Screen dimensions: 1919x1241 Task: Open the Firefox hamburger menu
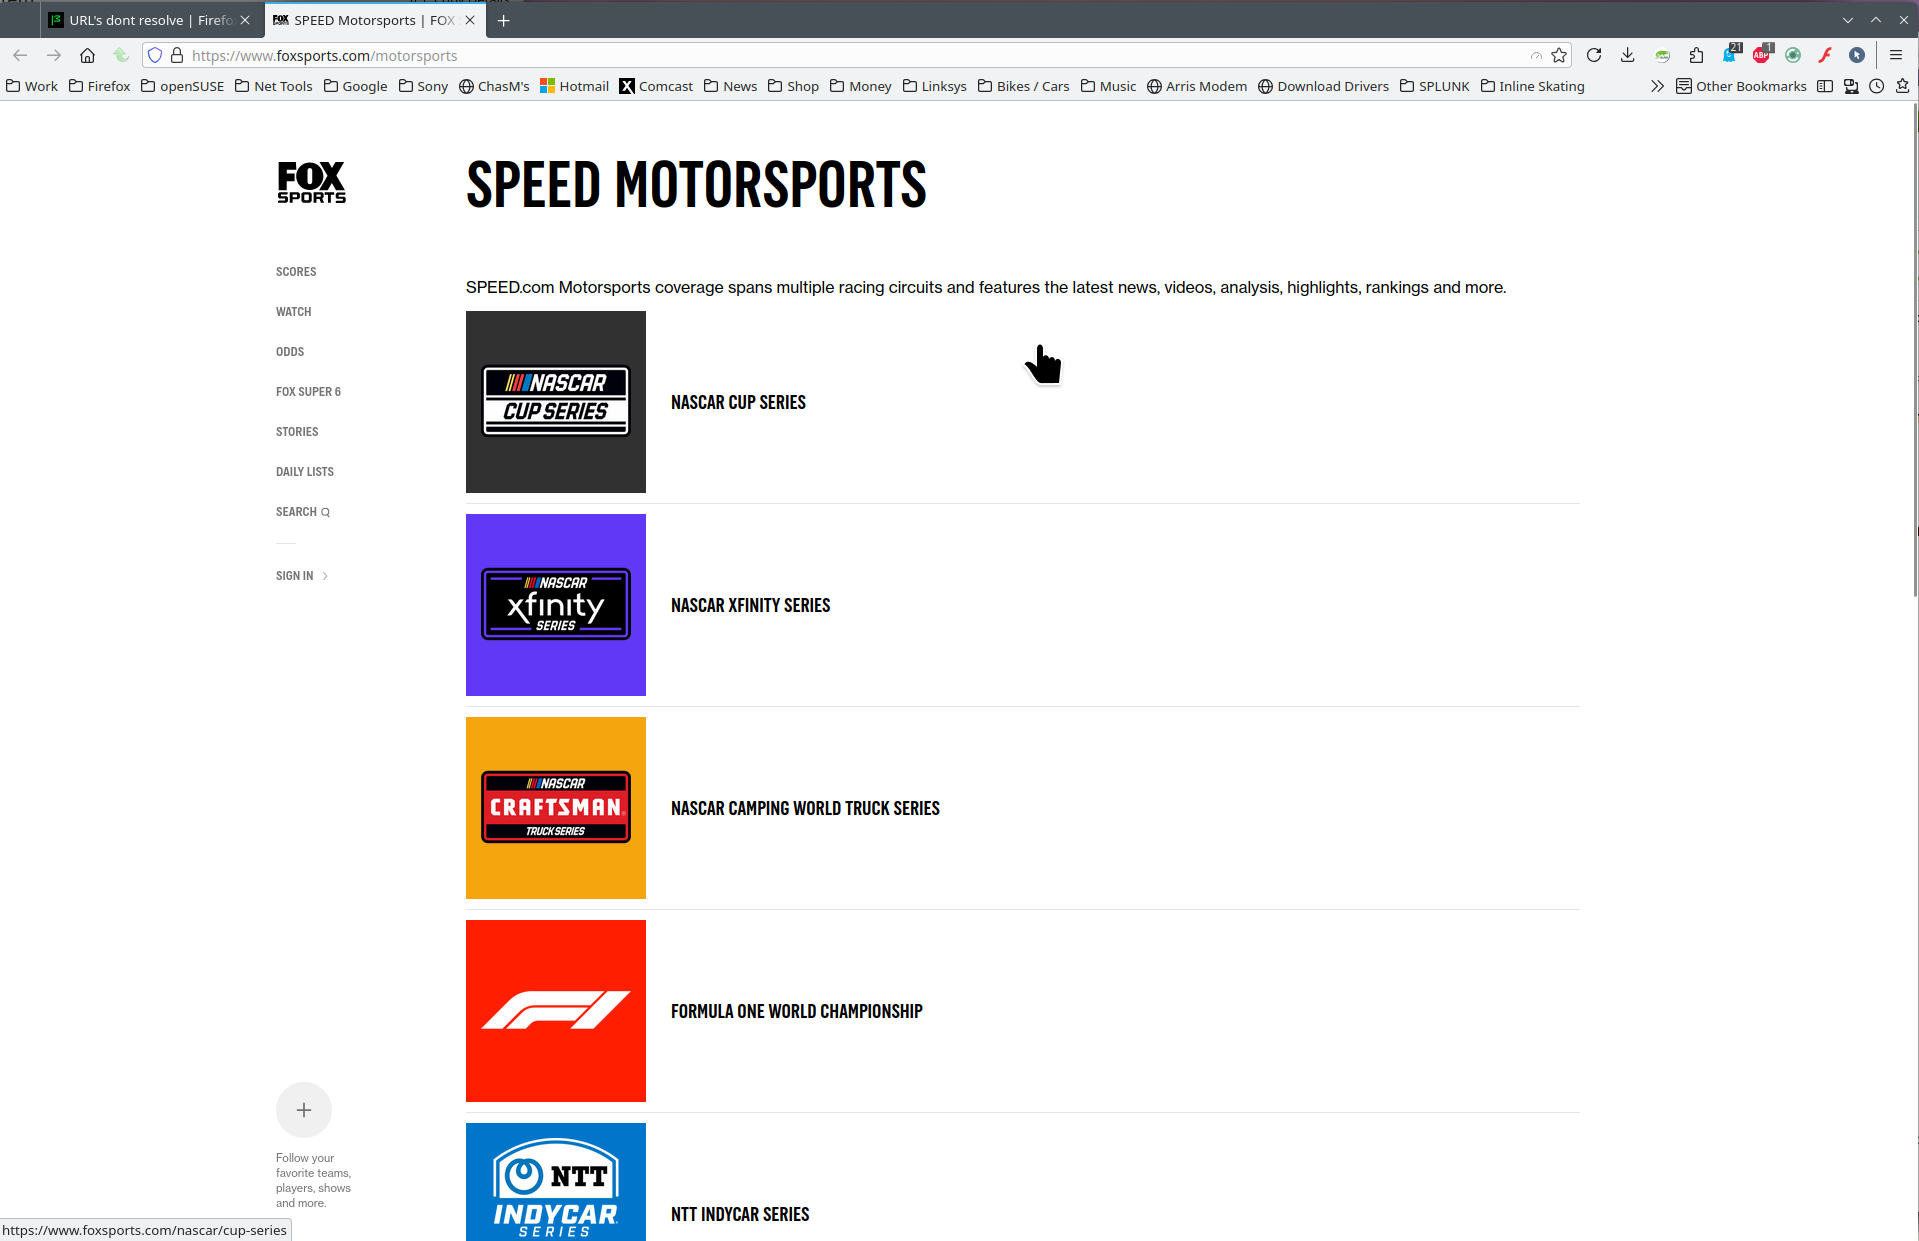coord(1896,56)
